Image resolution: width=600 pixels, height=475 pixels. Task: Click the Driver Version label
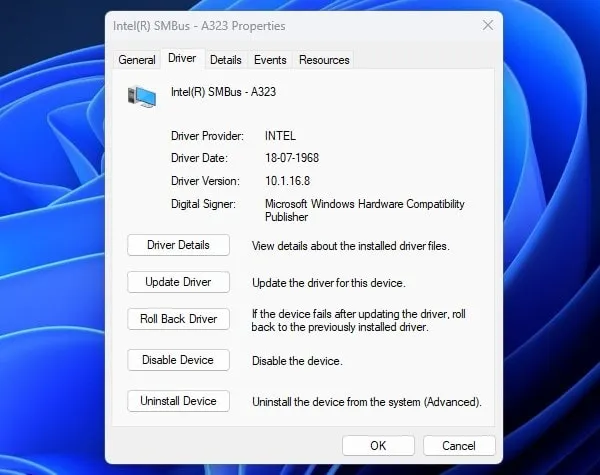tap(205, 181)
